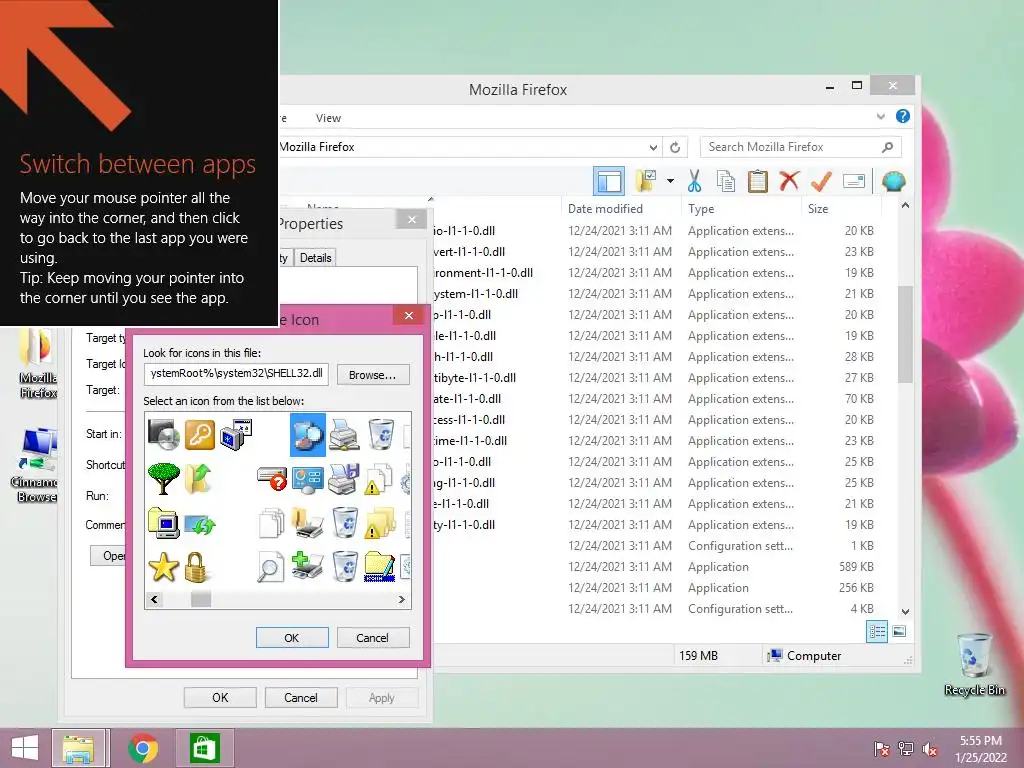Click file list scroll up arrow
This screenshot has width=1024, height=768.
click(905, 206)
